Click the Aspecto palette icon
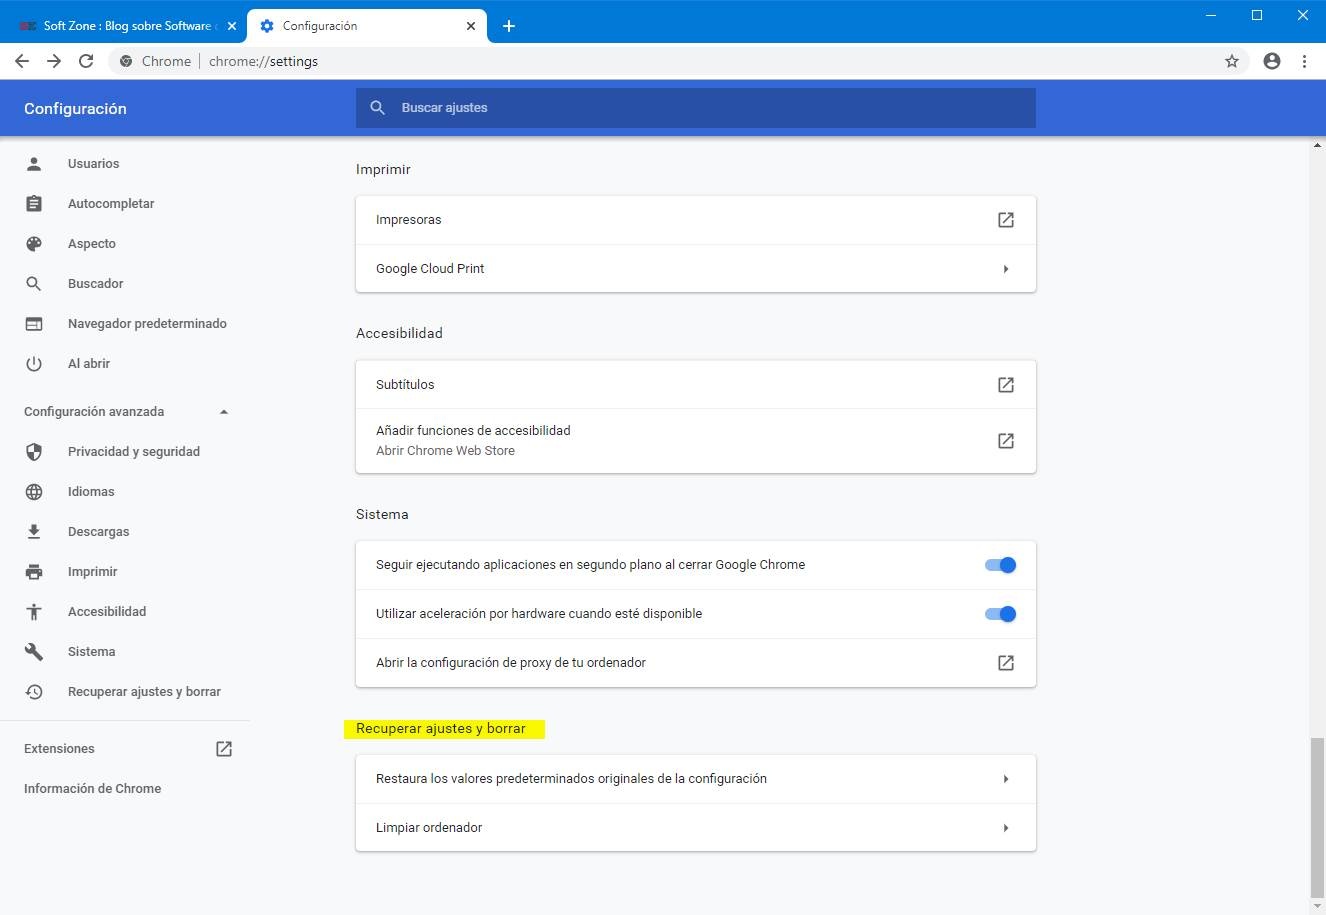The width and height of the screenshot is (1326, 915). pyautogui.click(x=34, y=243)
